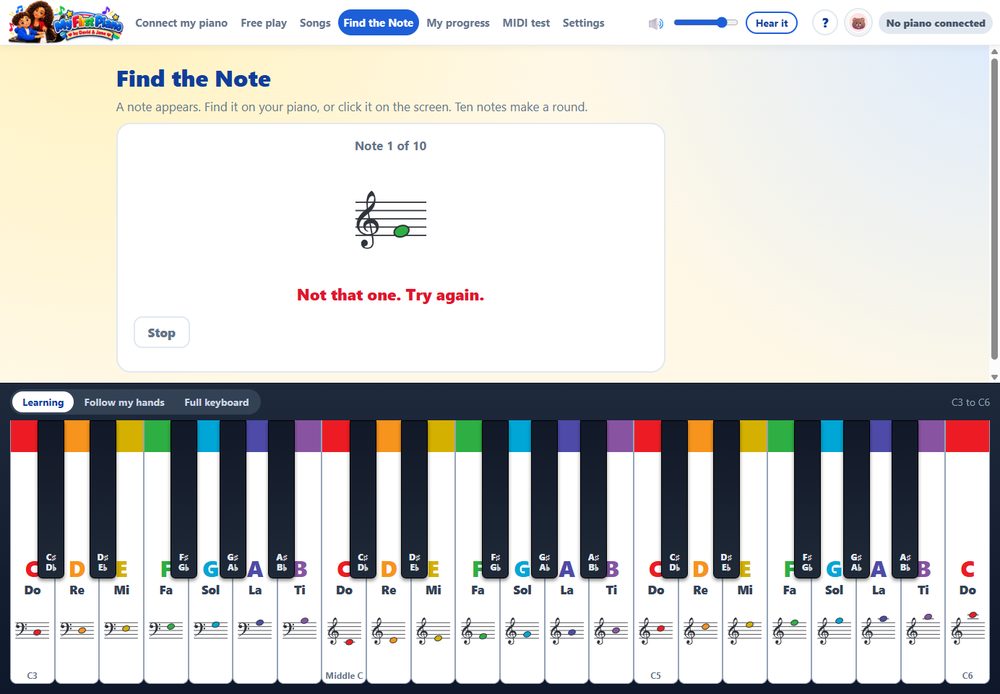The width and height of the screenshot is (1000, 694).
Task: Play the purple Ti key before C5
Action: 612,628
